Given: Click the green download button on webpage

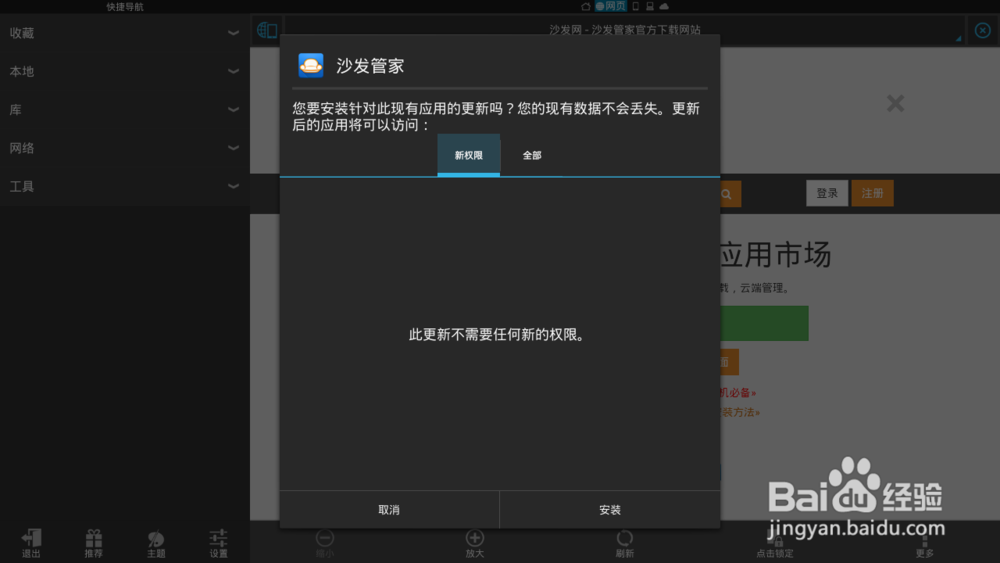Looking at the screenshot, I should pyautogui.click(x=764, y=323).
